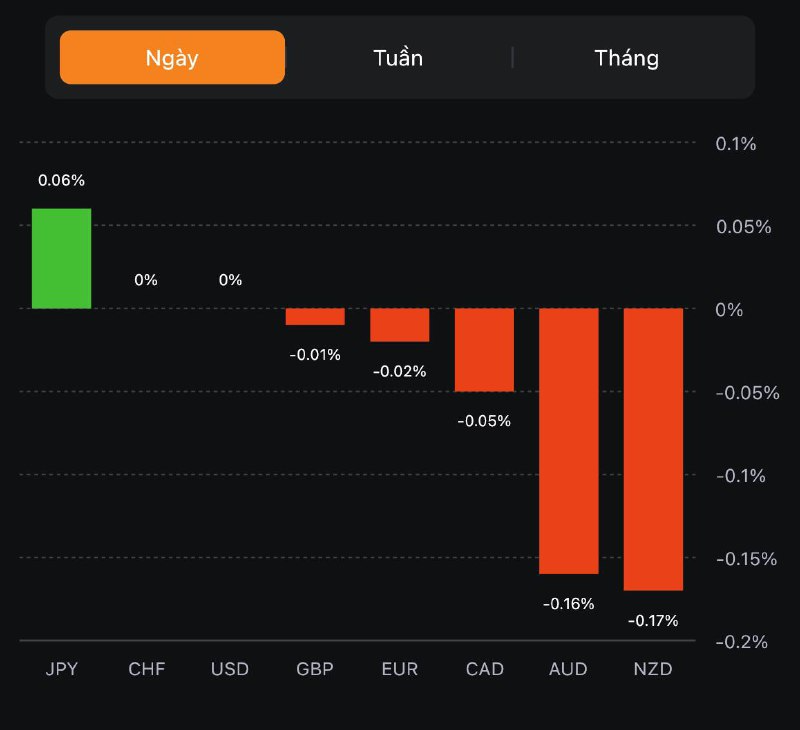Open the Tháng tab

click(x=627, y=57)
